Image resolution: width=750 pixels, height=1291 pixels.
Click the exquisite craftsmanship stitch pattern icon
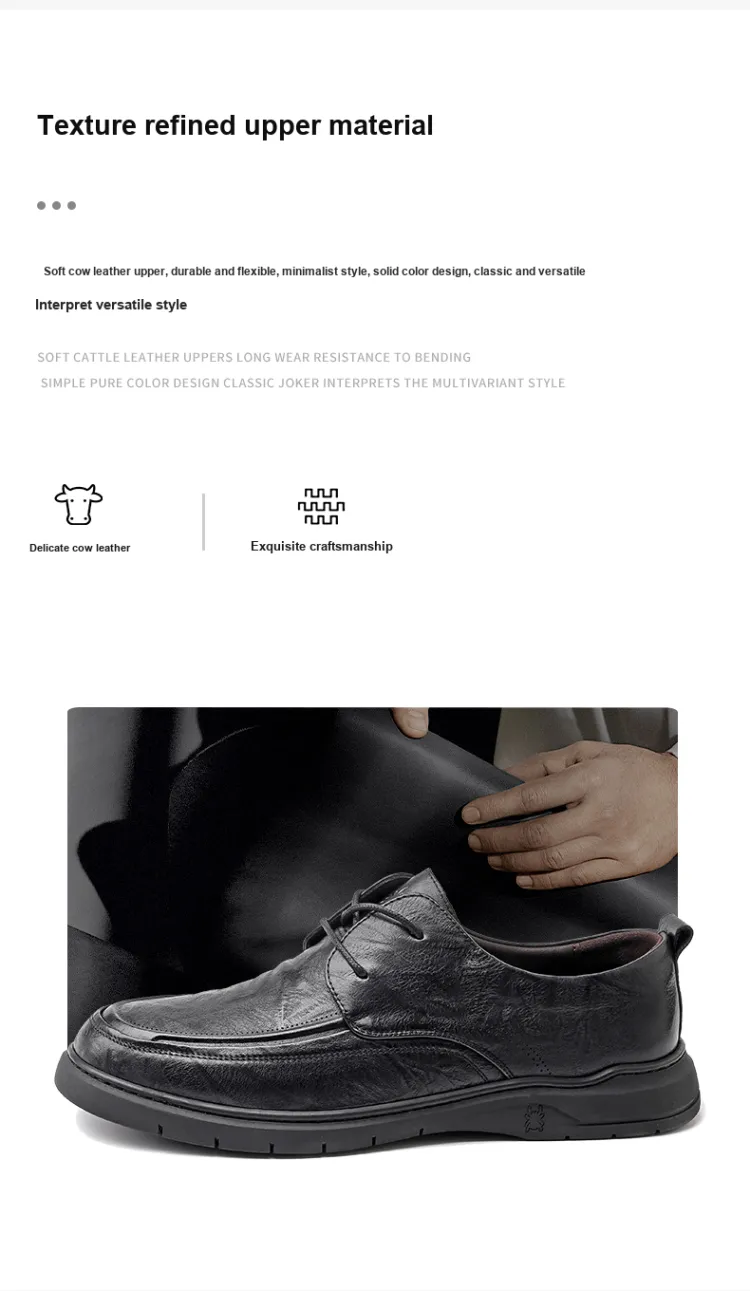(x=321, y=506)
